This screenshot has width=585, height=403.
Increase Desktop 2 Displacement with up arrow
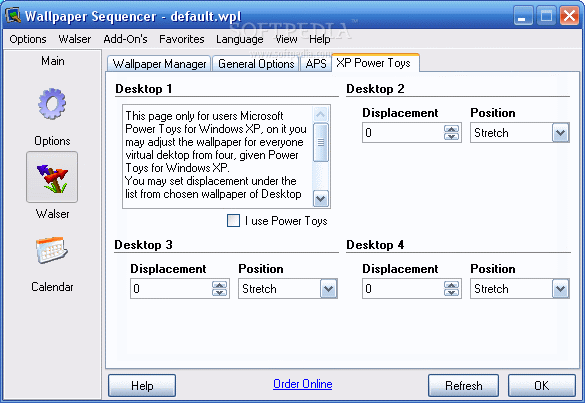click(x=451, y=129)
